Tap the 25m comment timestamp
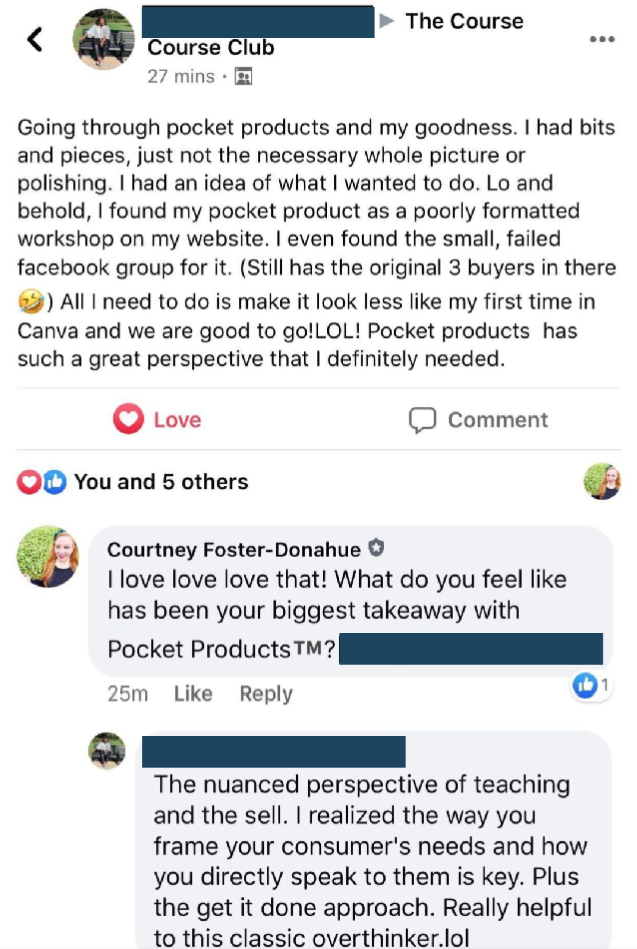The width and height of the screenshot is (637, 949). pos(127,694)
